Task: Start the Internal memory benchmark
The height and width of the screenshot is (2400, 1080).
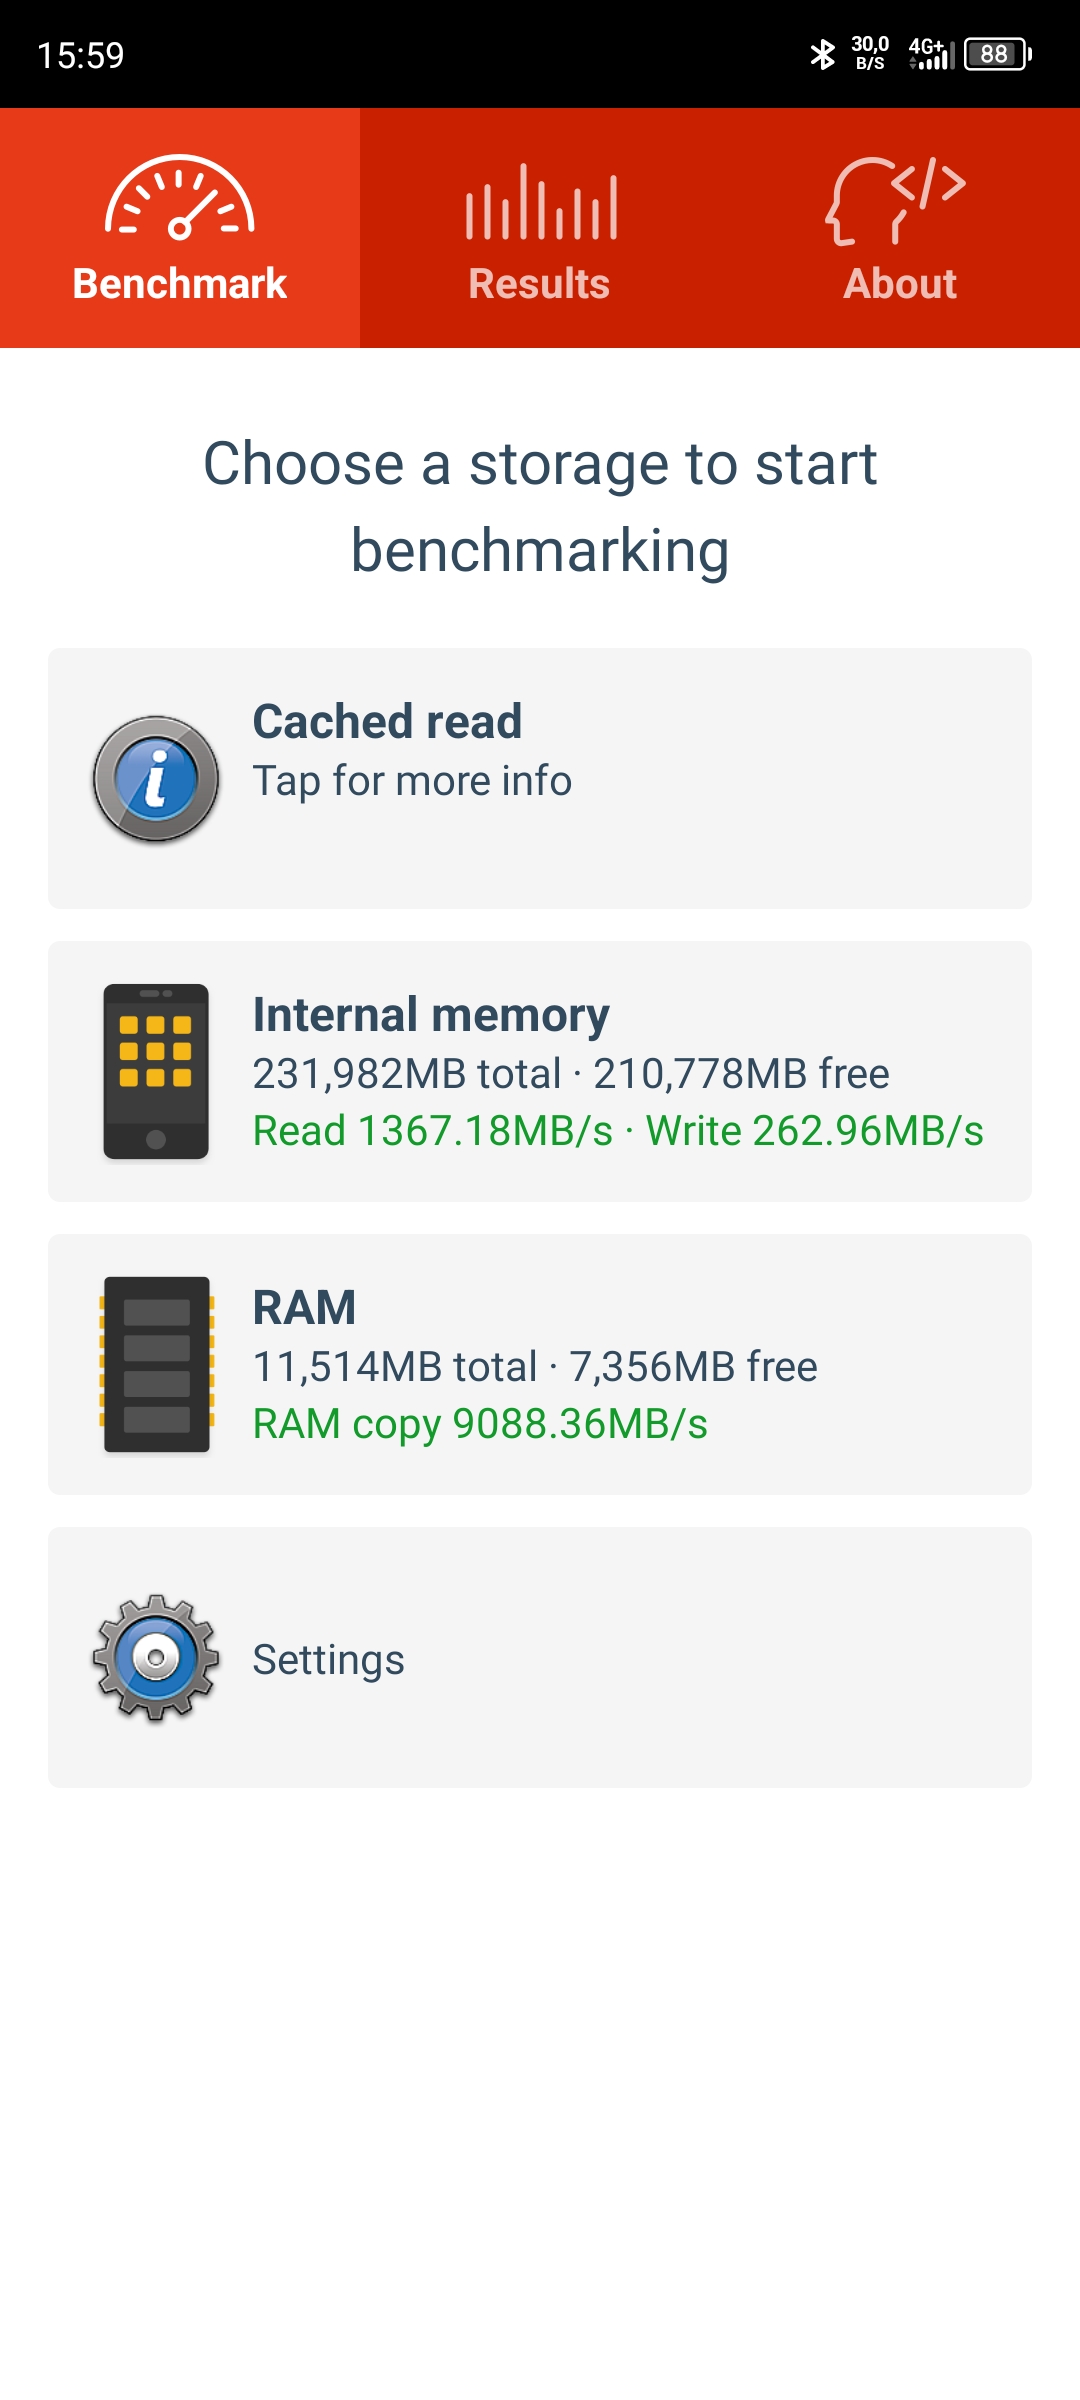Action: click(540, 1071)
